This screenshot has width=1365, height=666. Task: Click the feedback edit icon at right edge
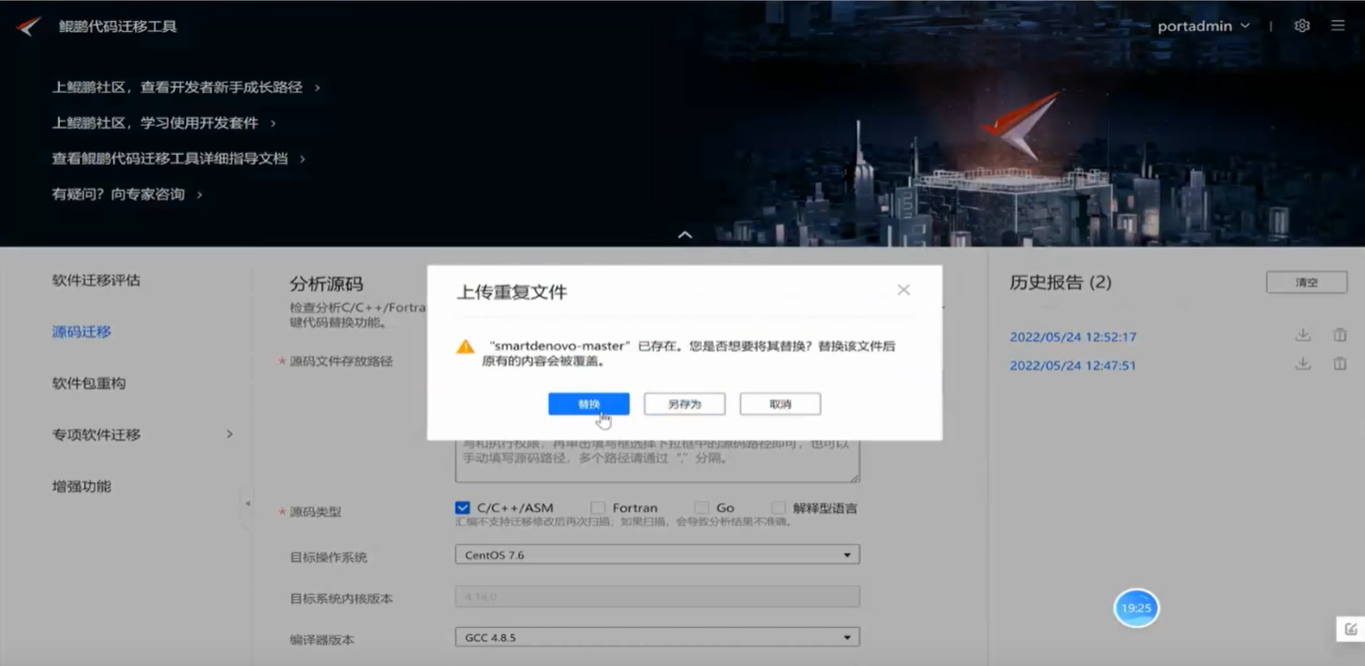point(1351,629)
